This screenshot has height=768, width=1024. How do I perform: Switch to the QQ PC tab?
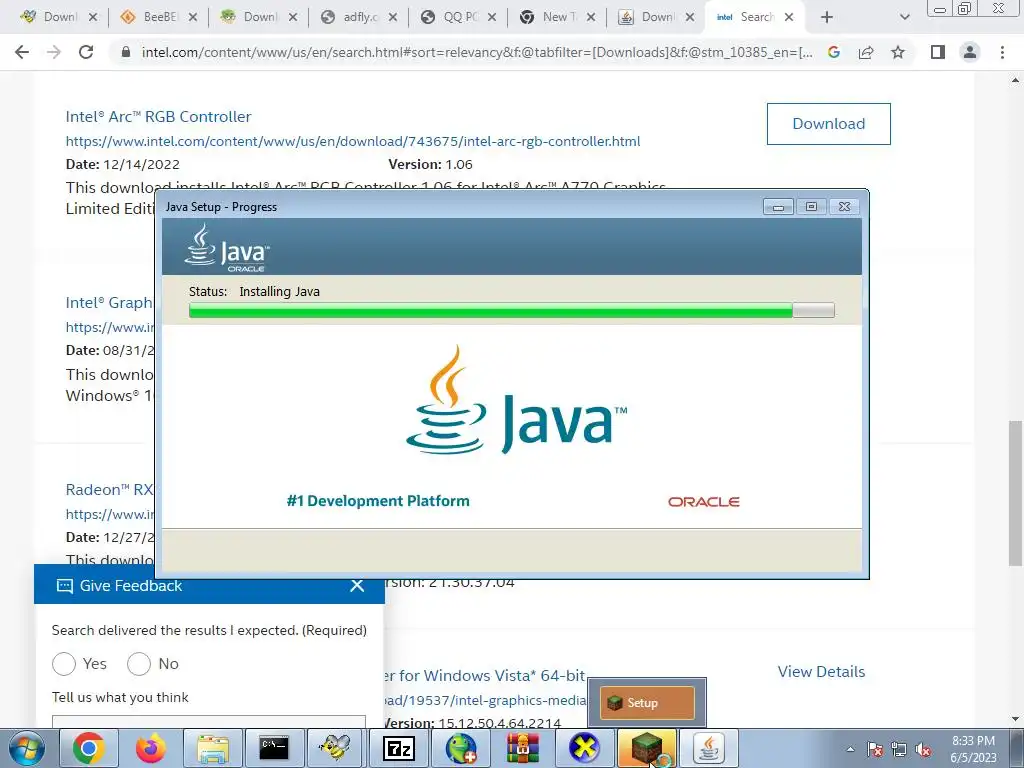click(460, 17)
